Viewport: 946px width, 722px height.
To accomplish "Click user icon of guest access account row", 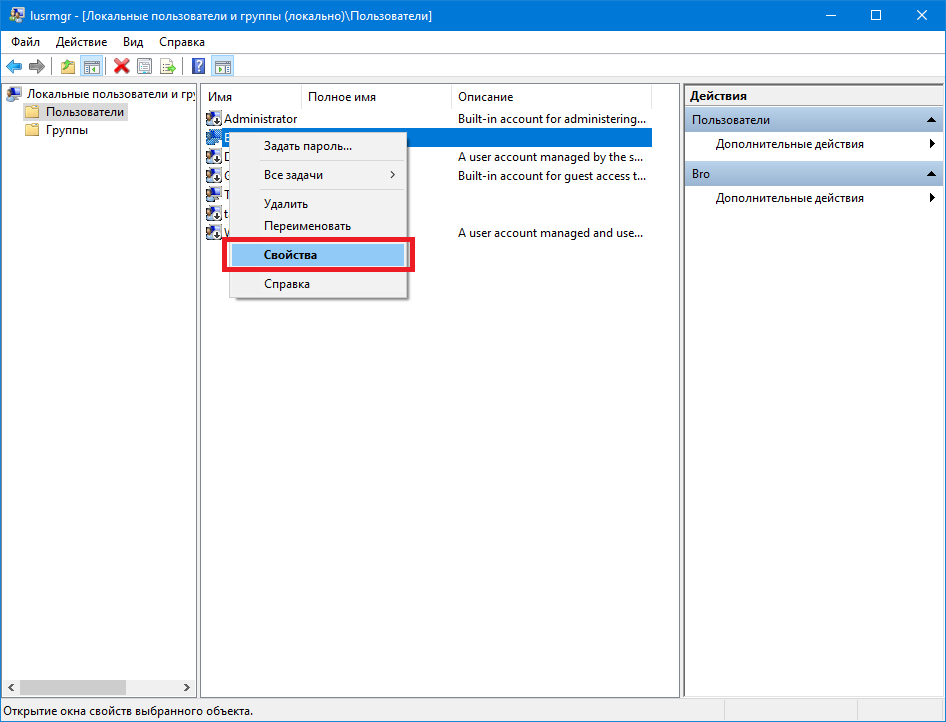I will [214, 176].
